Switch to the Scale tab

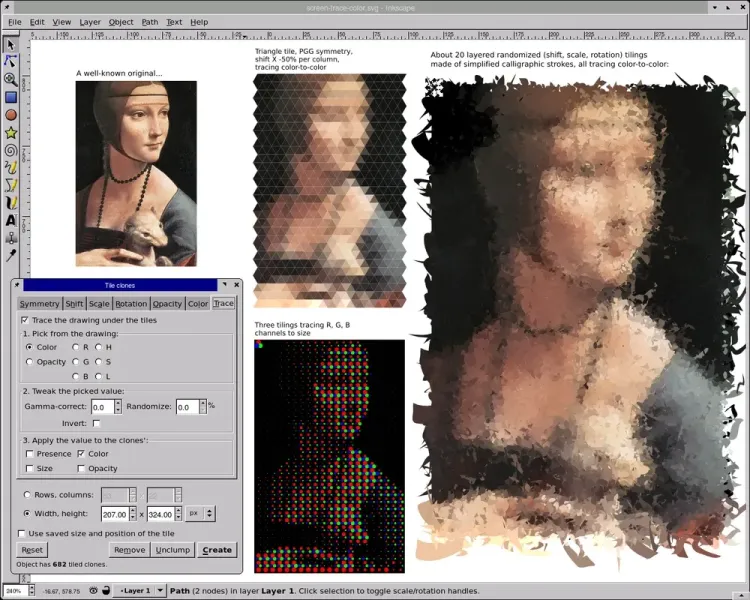tap(99, 304)
